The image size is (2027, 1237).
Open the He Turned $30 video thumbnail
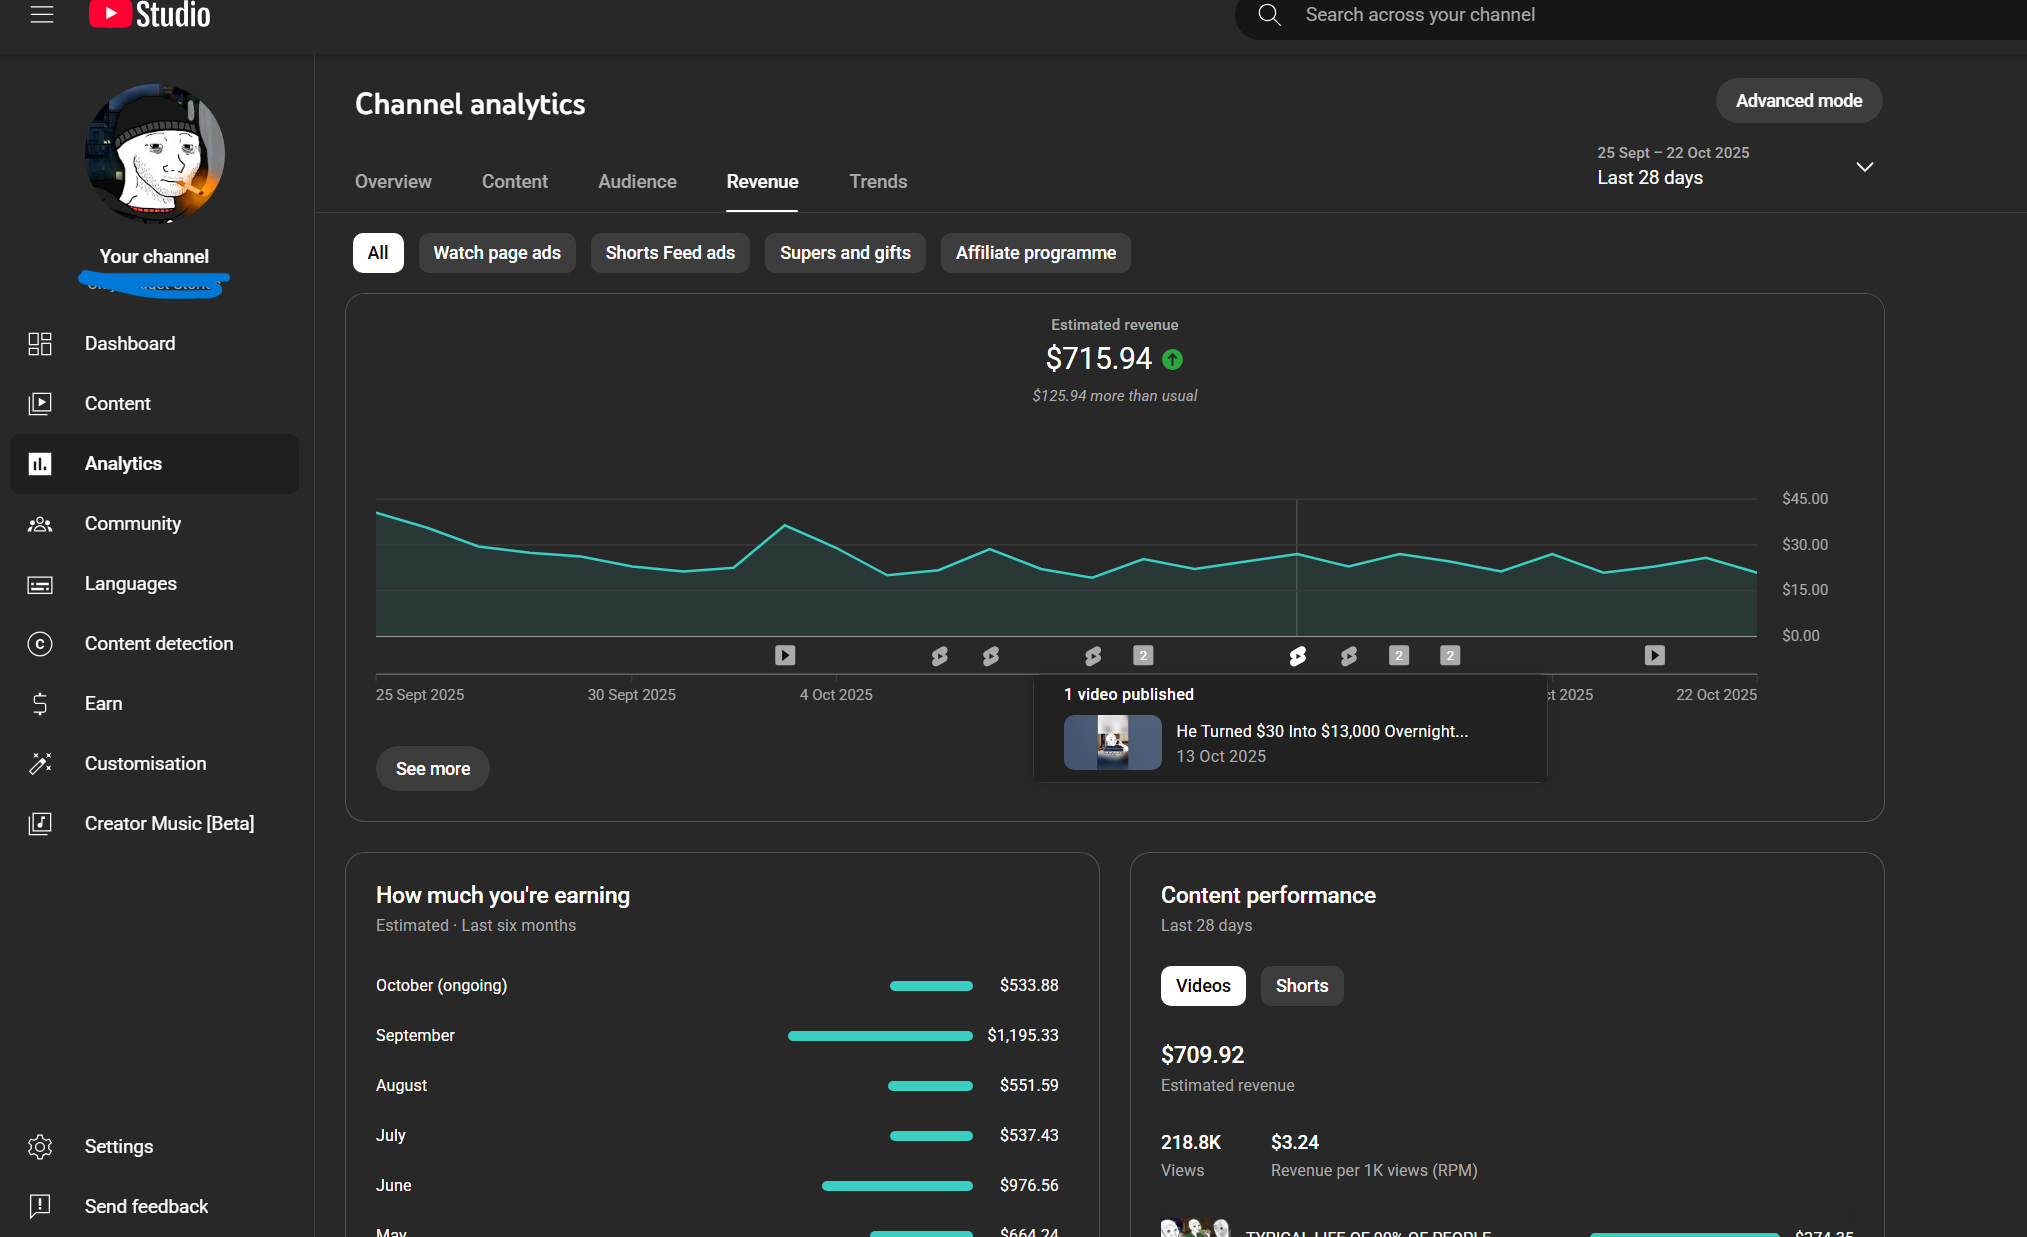pyautogui.click(x=1112, y=743)
